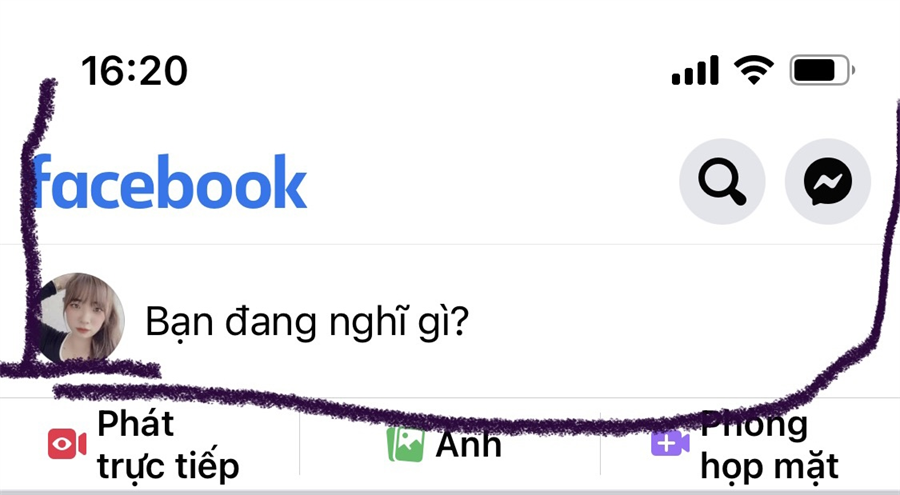Tap the battery level indicator

[x=822, y=70]
